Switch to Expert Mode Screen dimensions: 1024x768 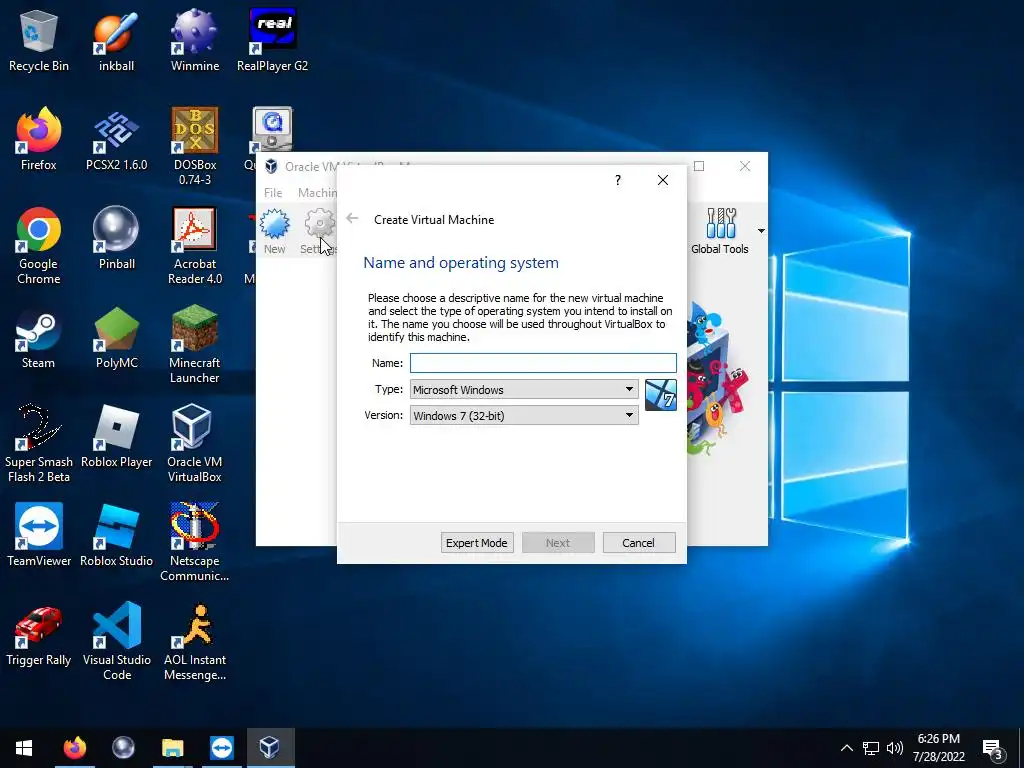point(477,543)
